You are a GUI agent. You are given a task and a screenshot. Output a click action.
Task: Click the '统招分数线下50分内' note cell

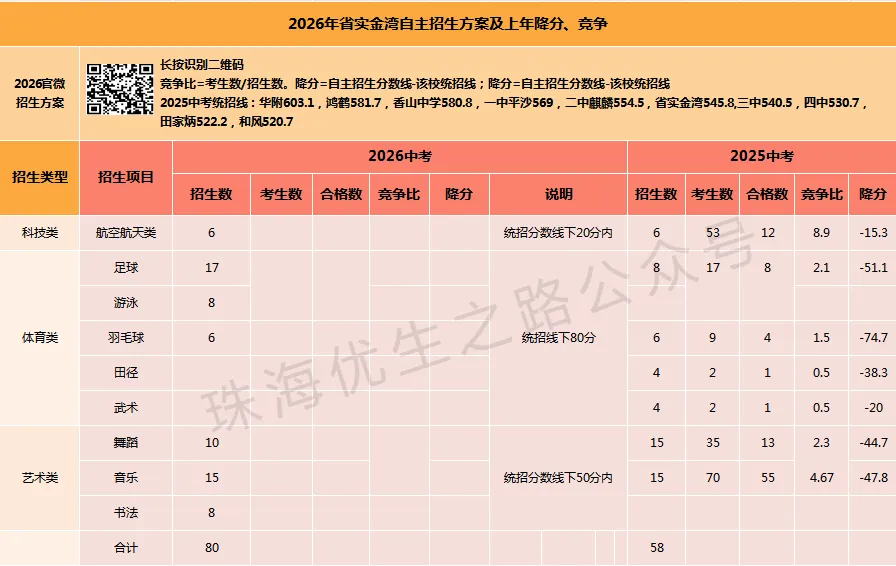(x=558, y=478)
